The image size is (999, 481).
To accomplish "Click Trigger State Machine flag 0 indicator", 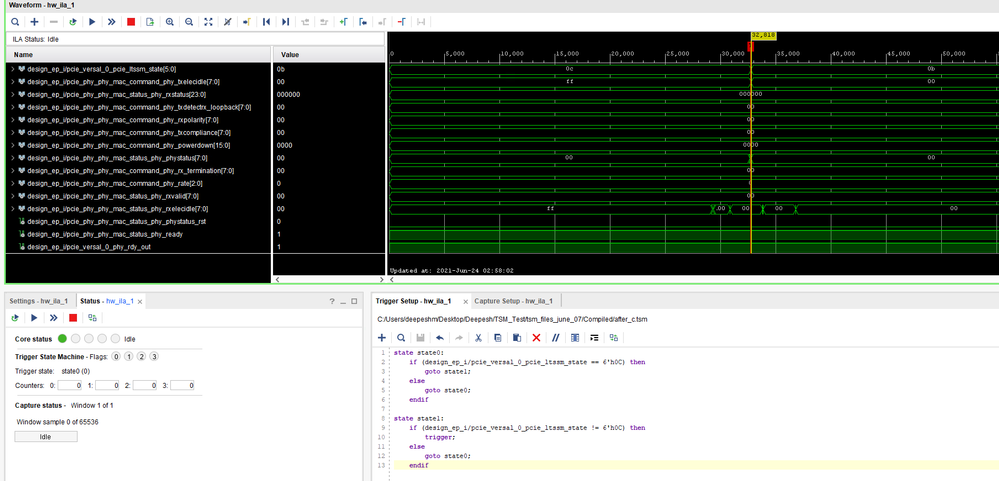I will pyautogui.click(x=116, y=356).
